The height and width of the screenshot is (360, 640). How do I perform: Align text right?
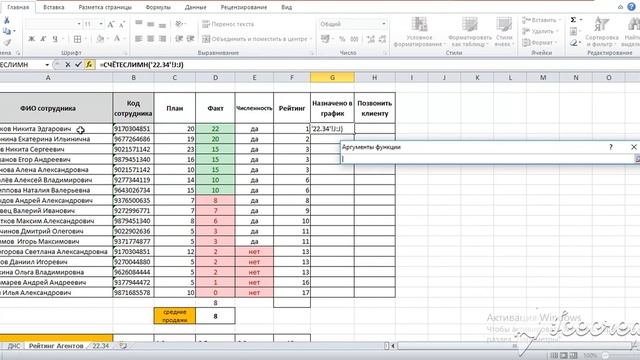(x=162, y=39)
